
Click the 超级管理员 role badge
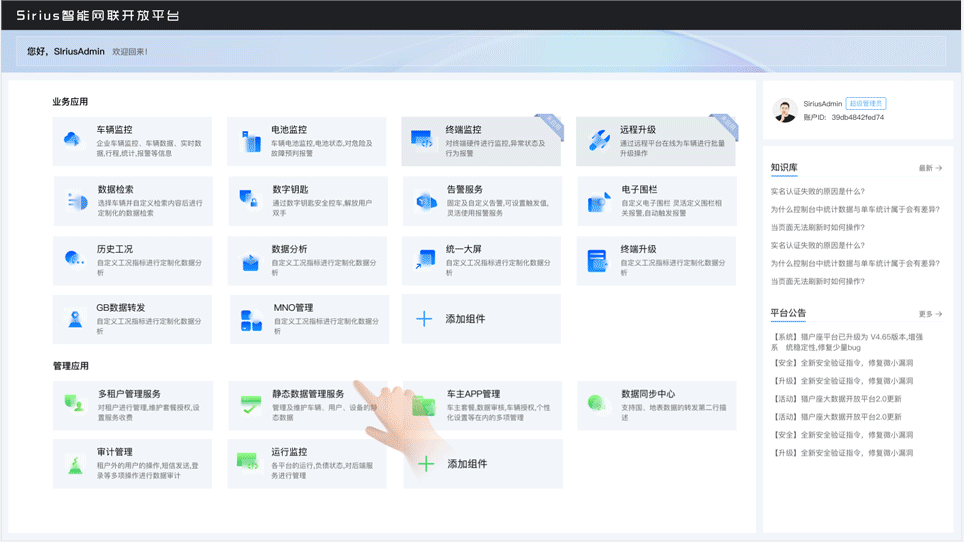[x=865, y=104]
